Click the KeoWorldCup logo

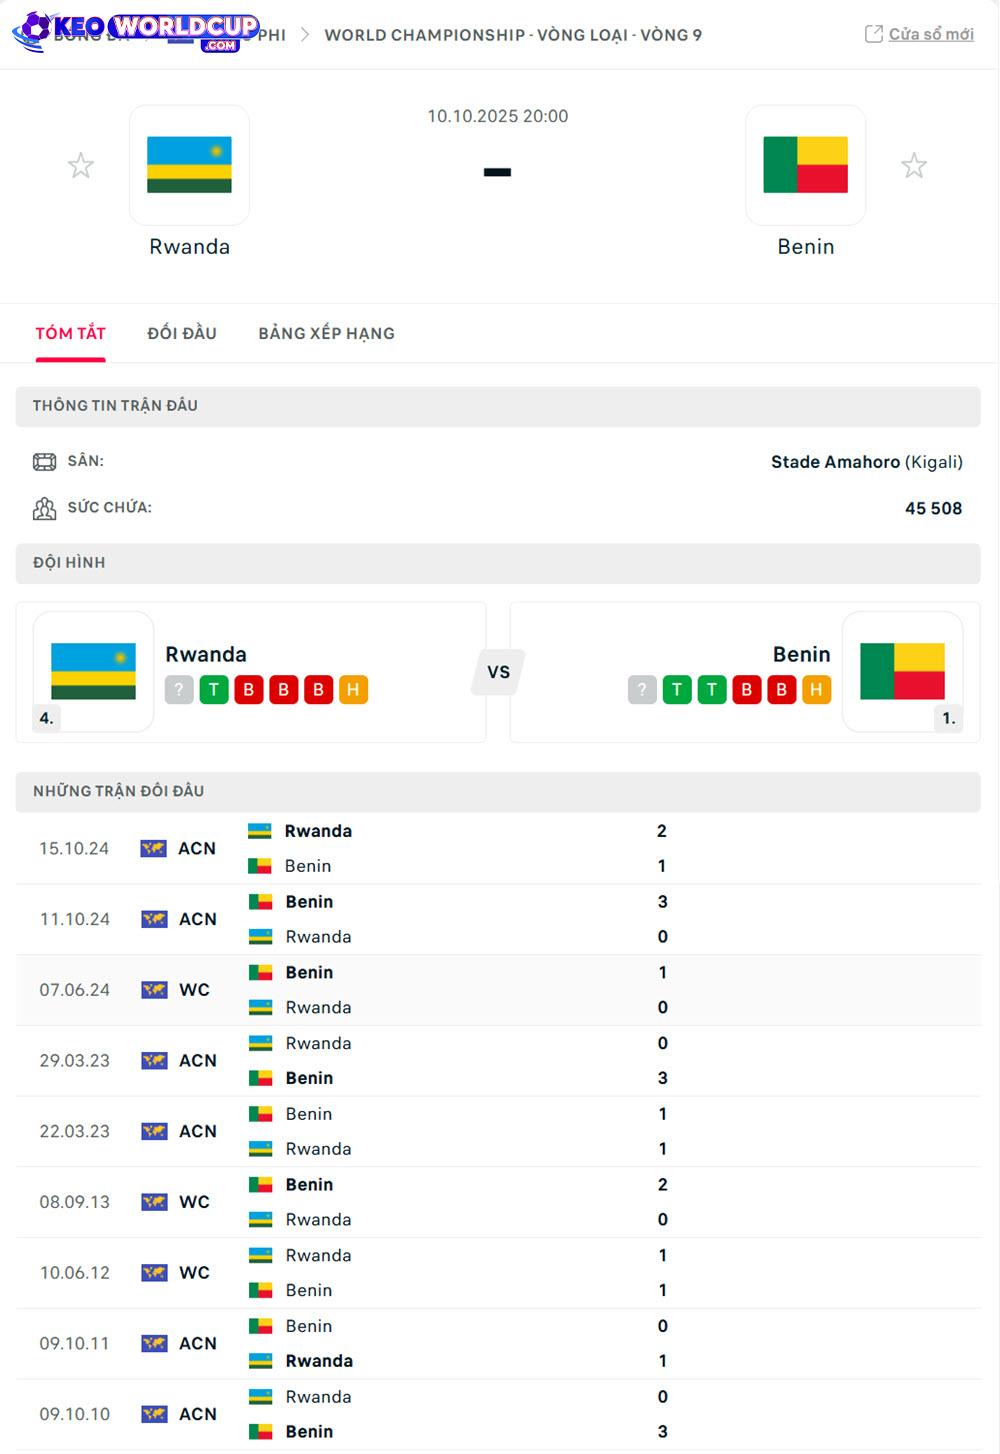pos(136,30)
